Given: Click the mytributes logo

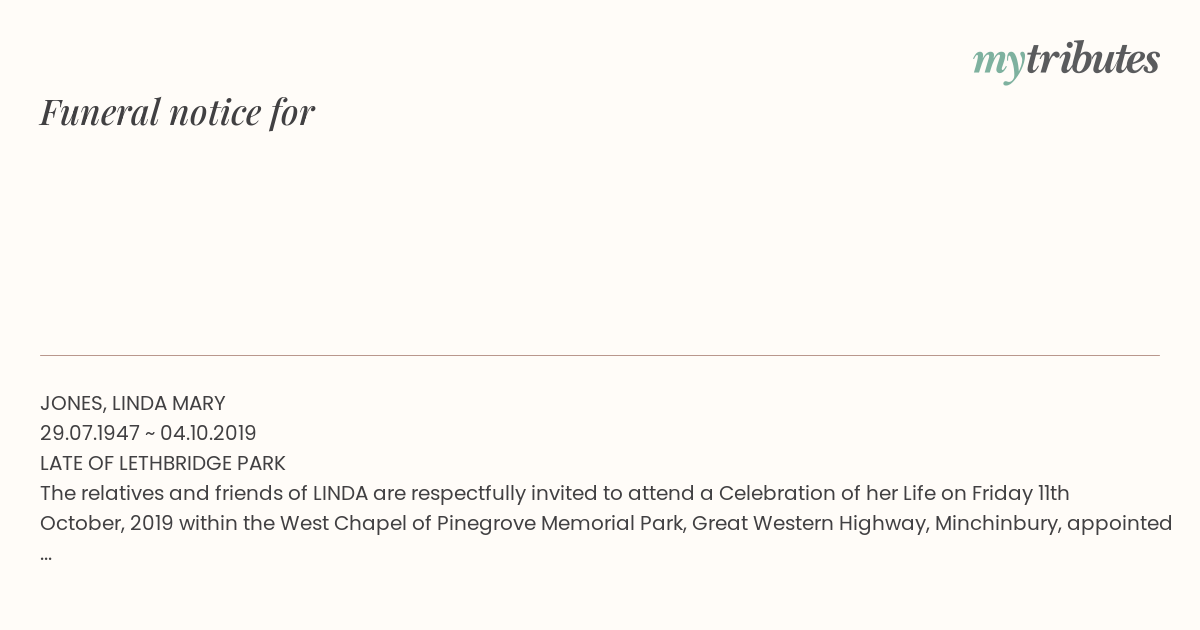Looking at the screenshot, I should (x=1066, y=61).
